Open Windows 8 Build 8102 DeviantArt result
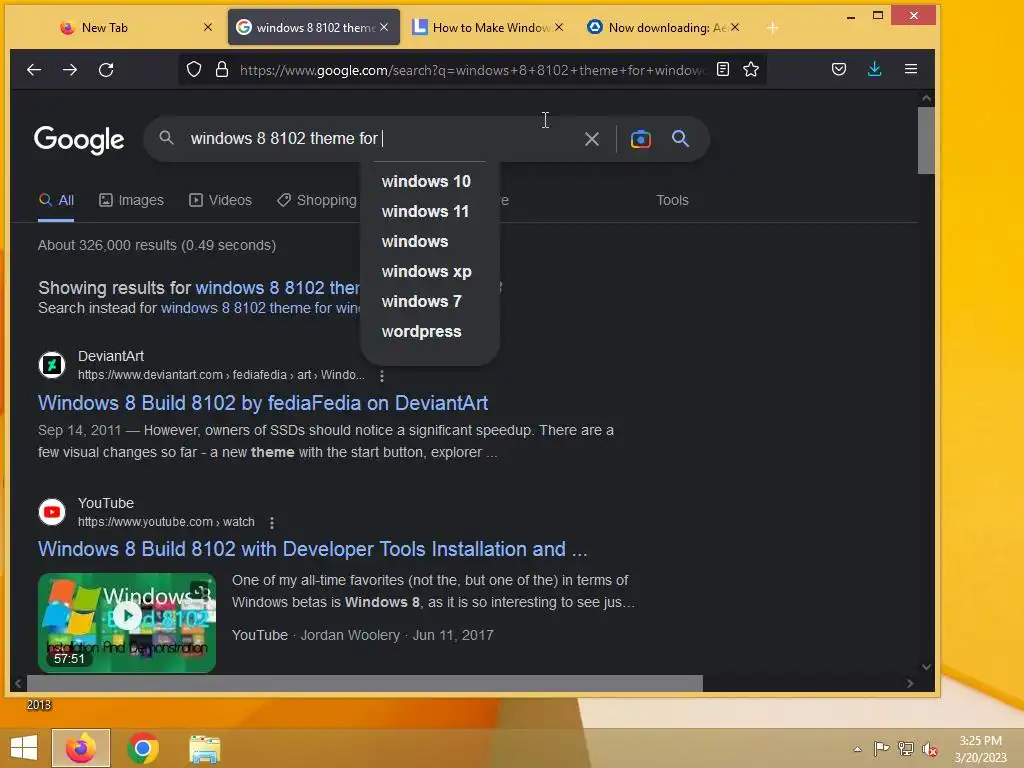1024x768 pixels. click(x=263, y=403)
